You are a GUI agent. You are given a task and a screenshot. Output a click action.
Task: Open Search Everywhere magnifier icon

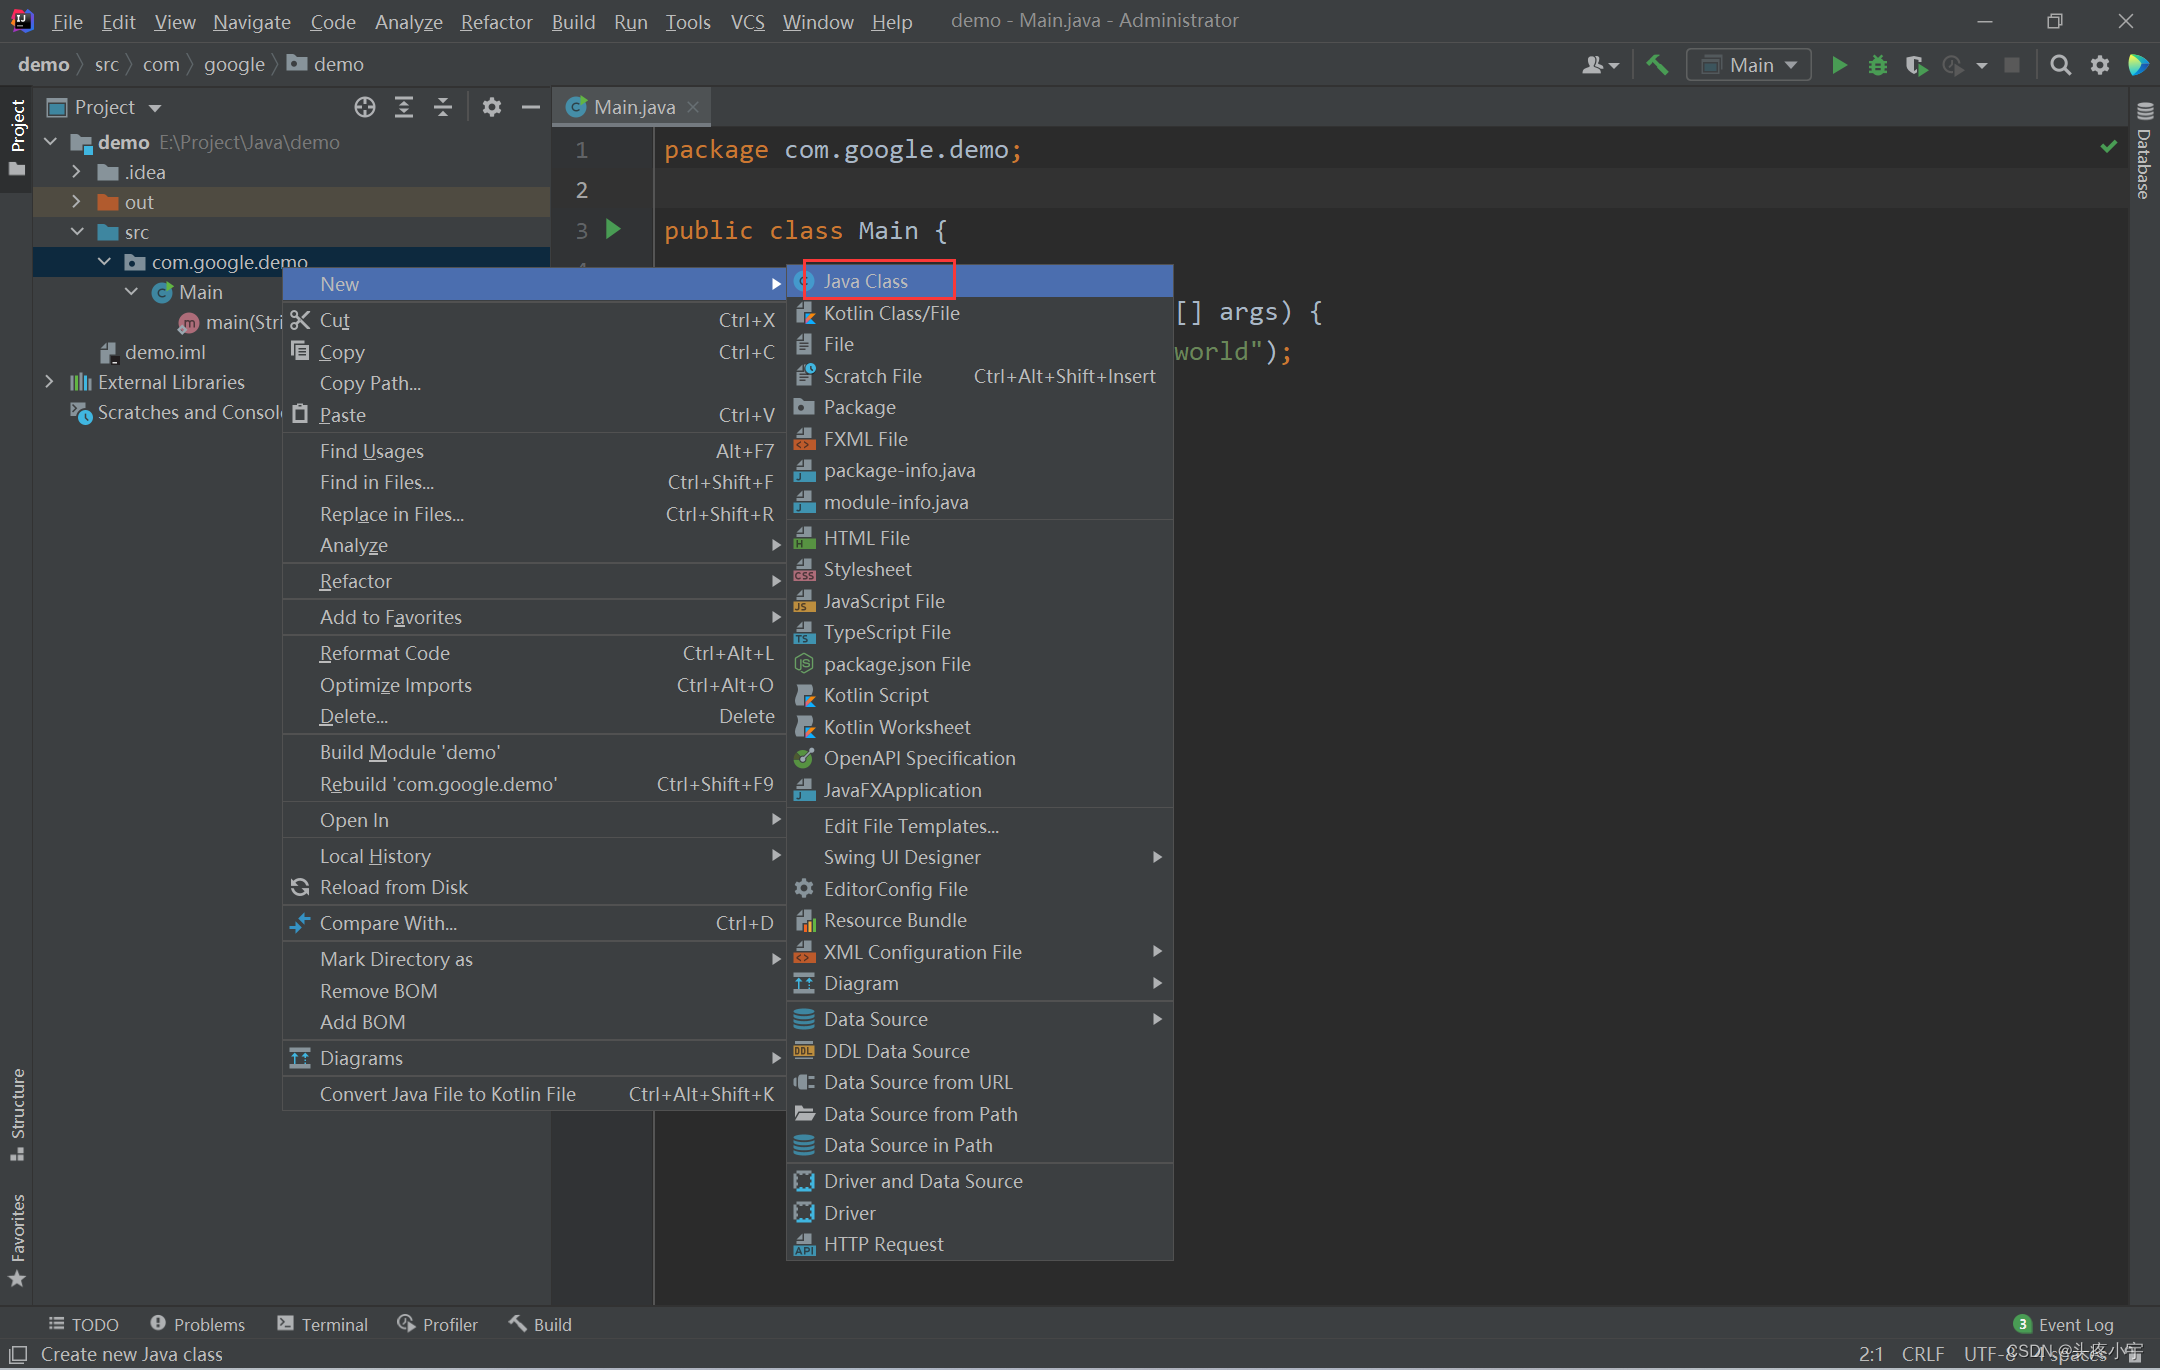pyautogui.click(x=2060, y=65)
